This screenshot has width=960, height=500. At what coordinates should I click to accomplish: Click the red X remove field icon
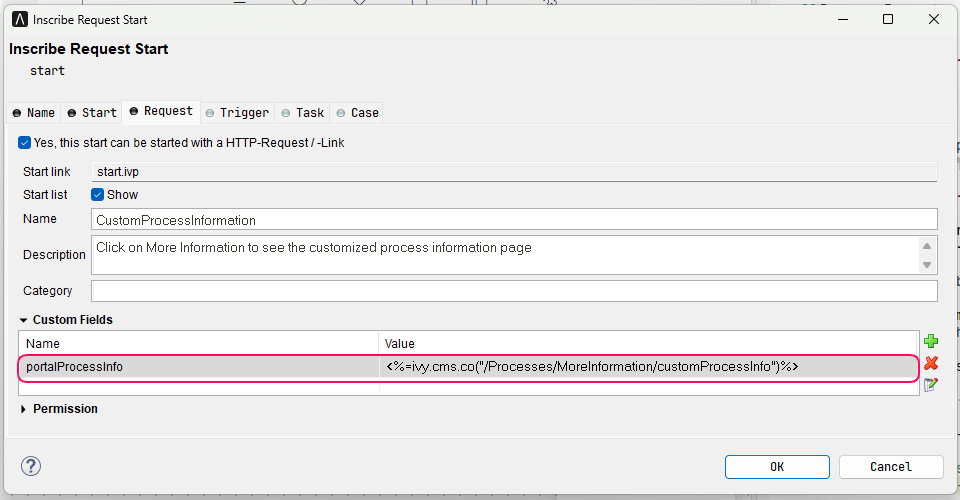(931, 363)
